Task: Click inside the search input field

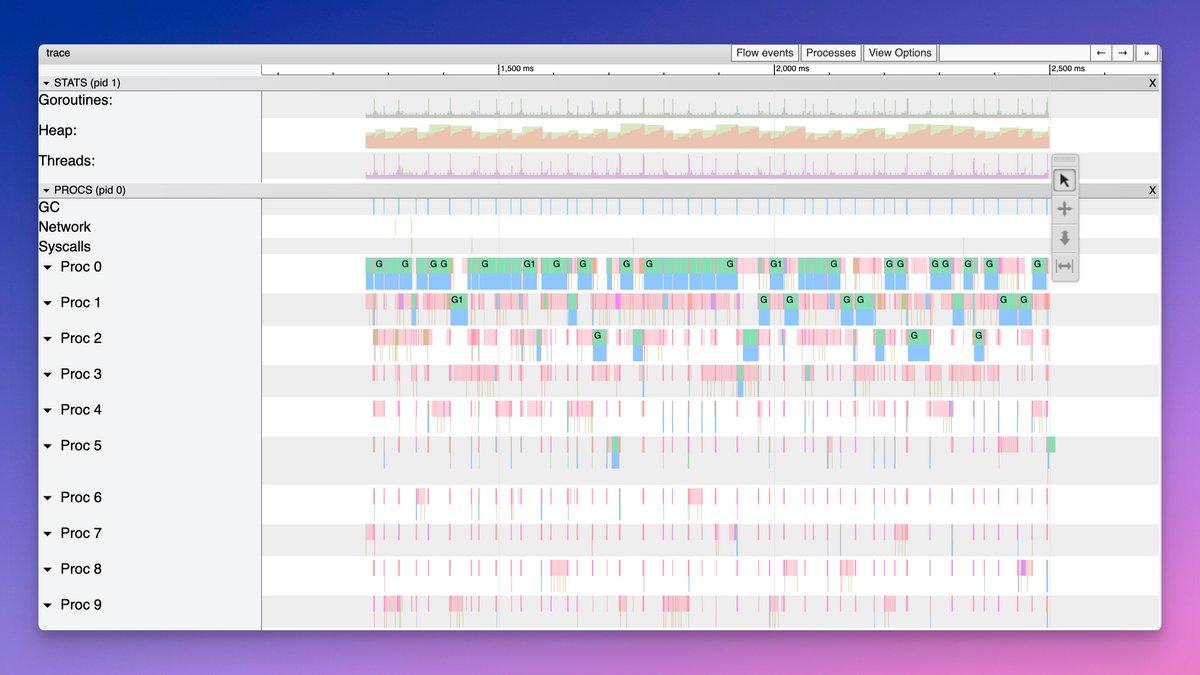Action: (1014, 52)
